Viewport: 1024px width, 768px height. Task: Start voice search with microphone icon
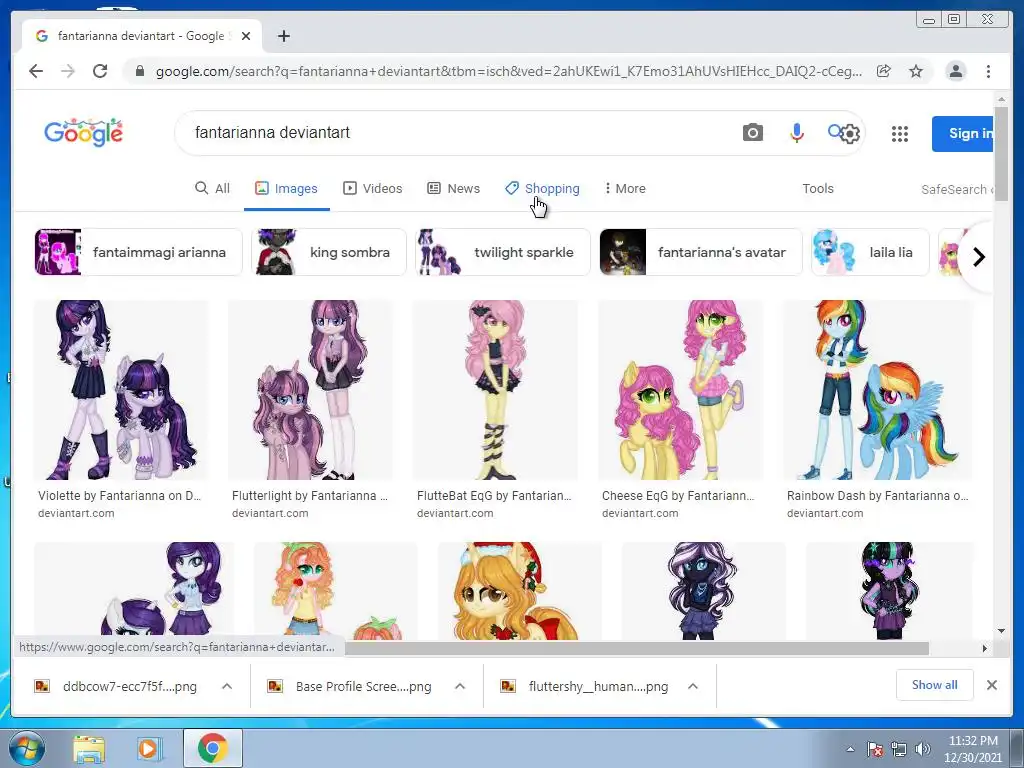(x=797, y=133)
